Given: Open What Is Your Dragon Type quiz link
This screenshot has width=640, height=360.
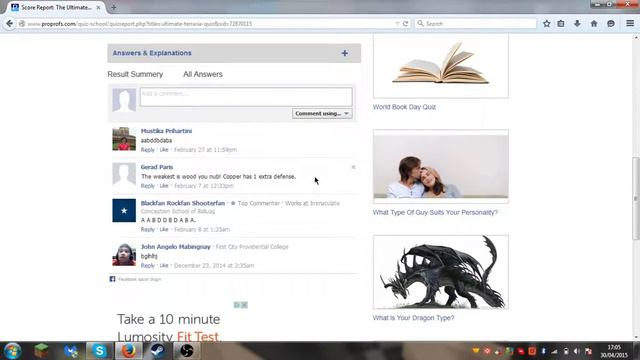Looking at the screenshot, I should point(413,318).
